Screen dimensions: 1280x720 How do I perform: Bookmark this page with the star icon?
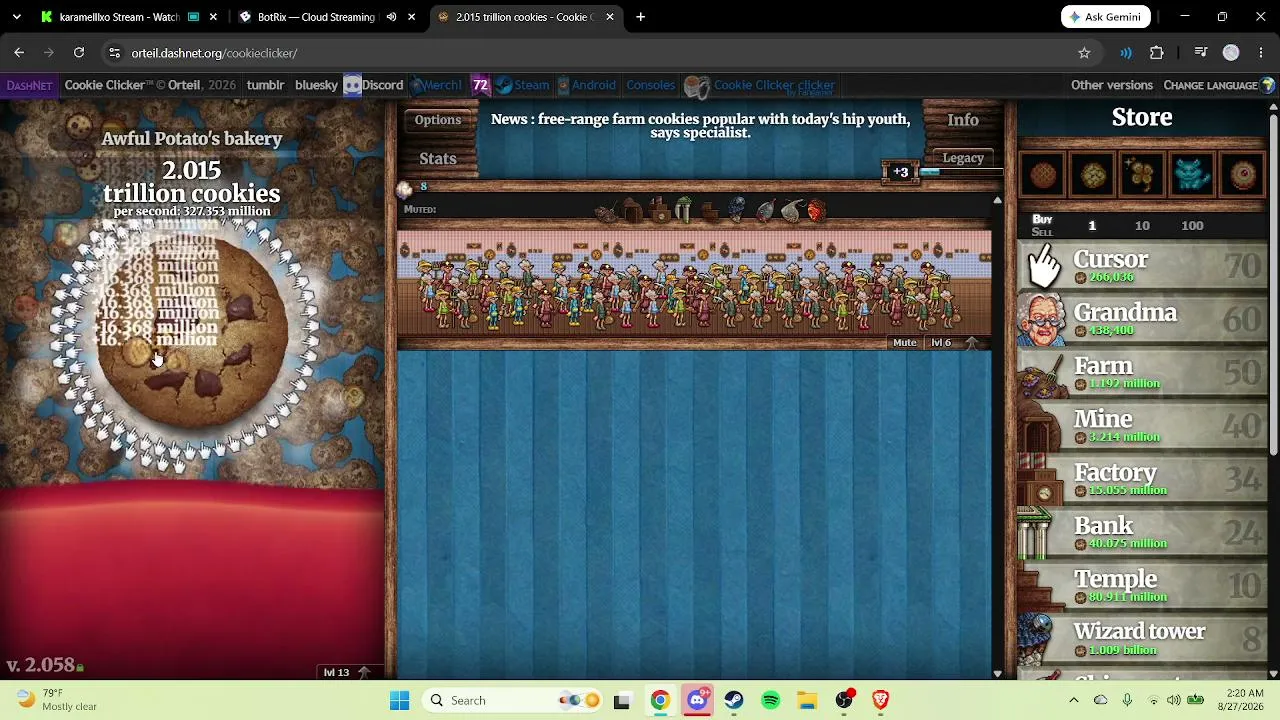click(x=1084, y=53)
